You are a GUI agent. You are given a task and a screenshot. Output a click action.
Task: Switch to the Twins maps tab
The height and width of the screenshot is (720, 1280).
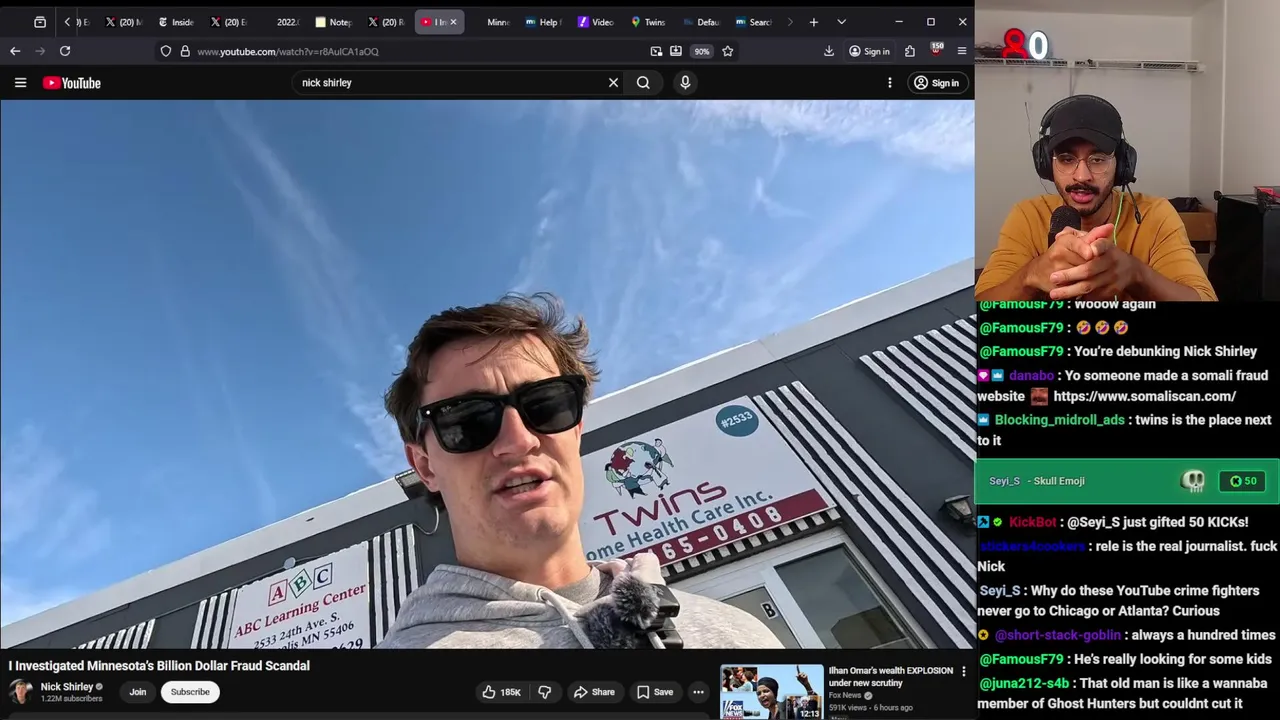point(648,22)
